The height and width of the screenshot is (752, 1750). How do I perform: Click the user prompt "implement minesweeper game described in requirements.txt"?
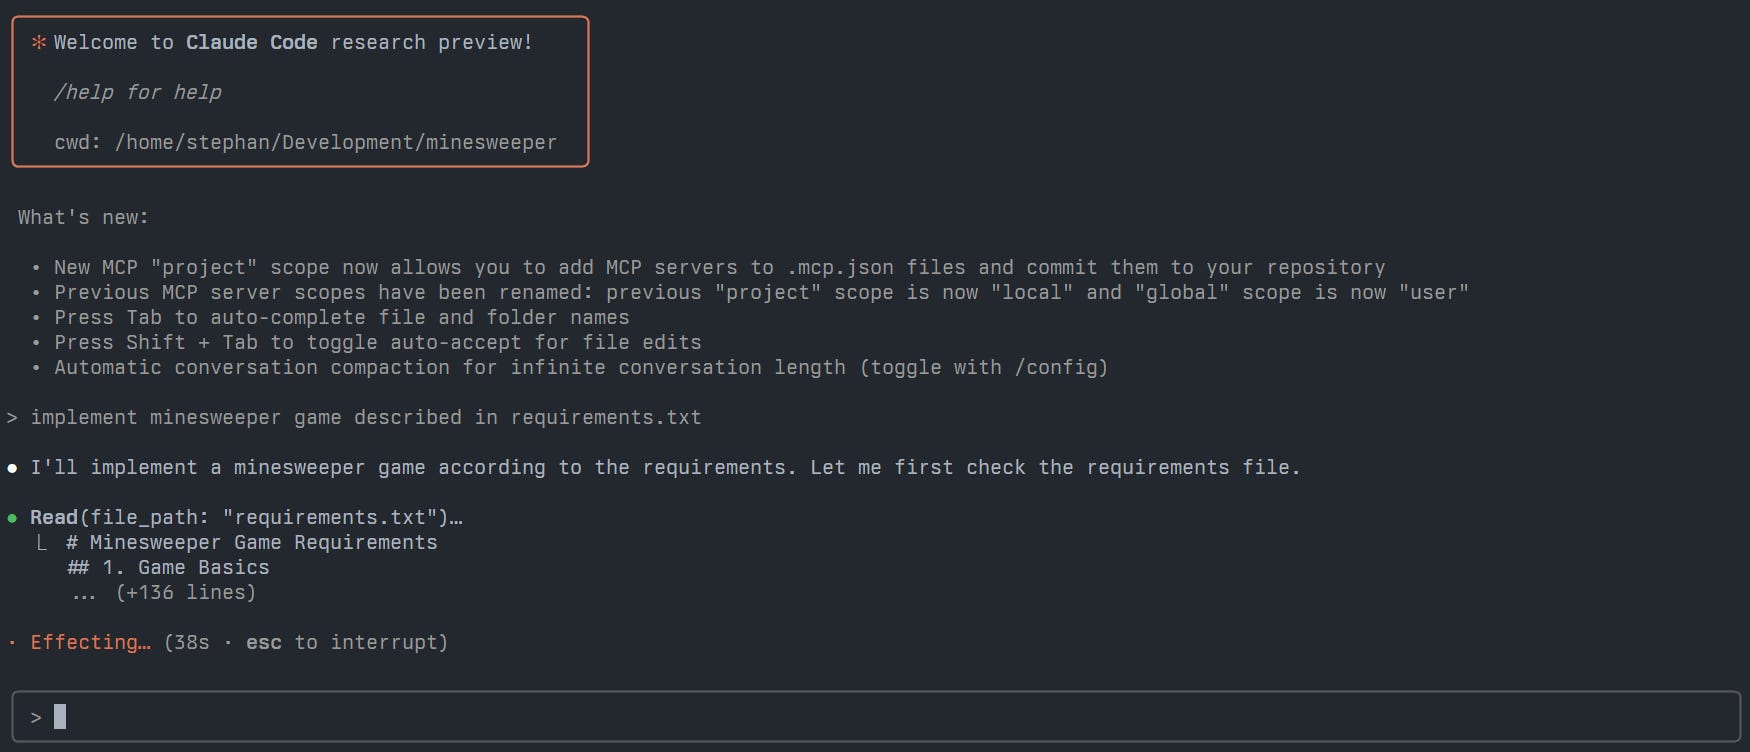point(366,417)
